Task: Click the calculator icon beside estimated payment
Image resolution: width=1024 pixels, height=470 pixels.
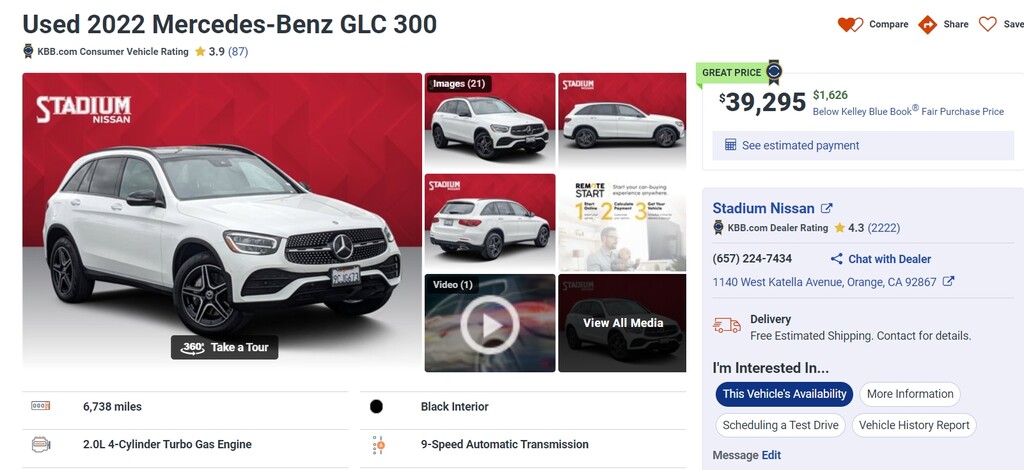Action: point(731,145)
